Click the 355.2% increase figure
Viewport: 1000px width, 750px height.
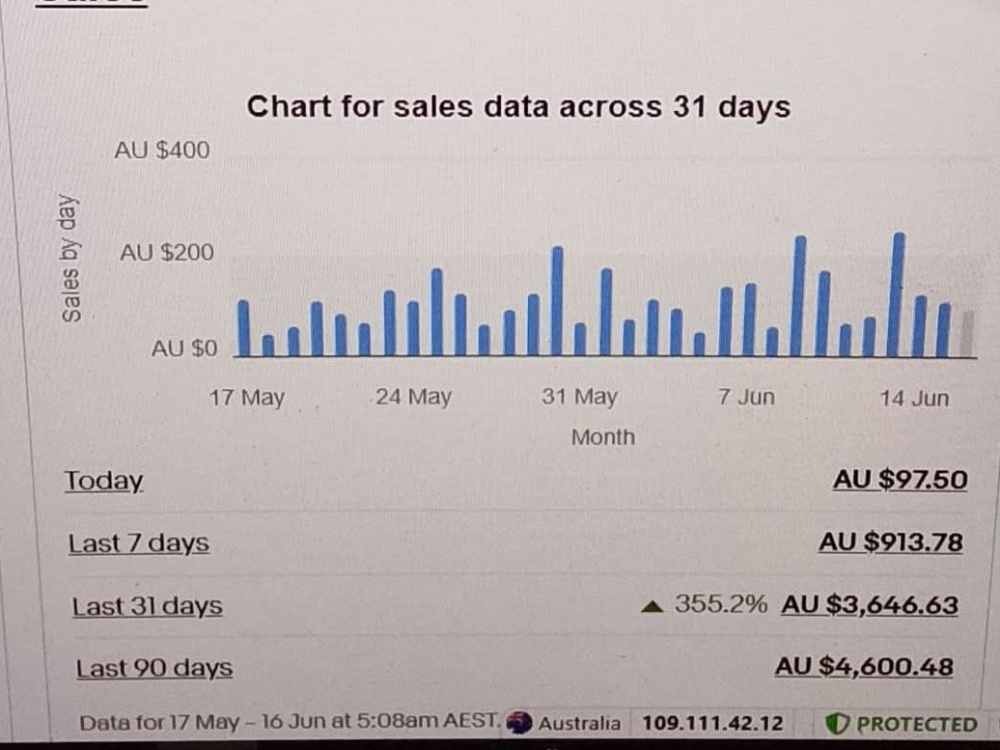[721, 604]
